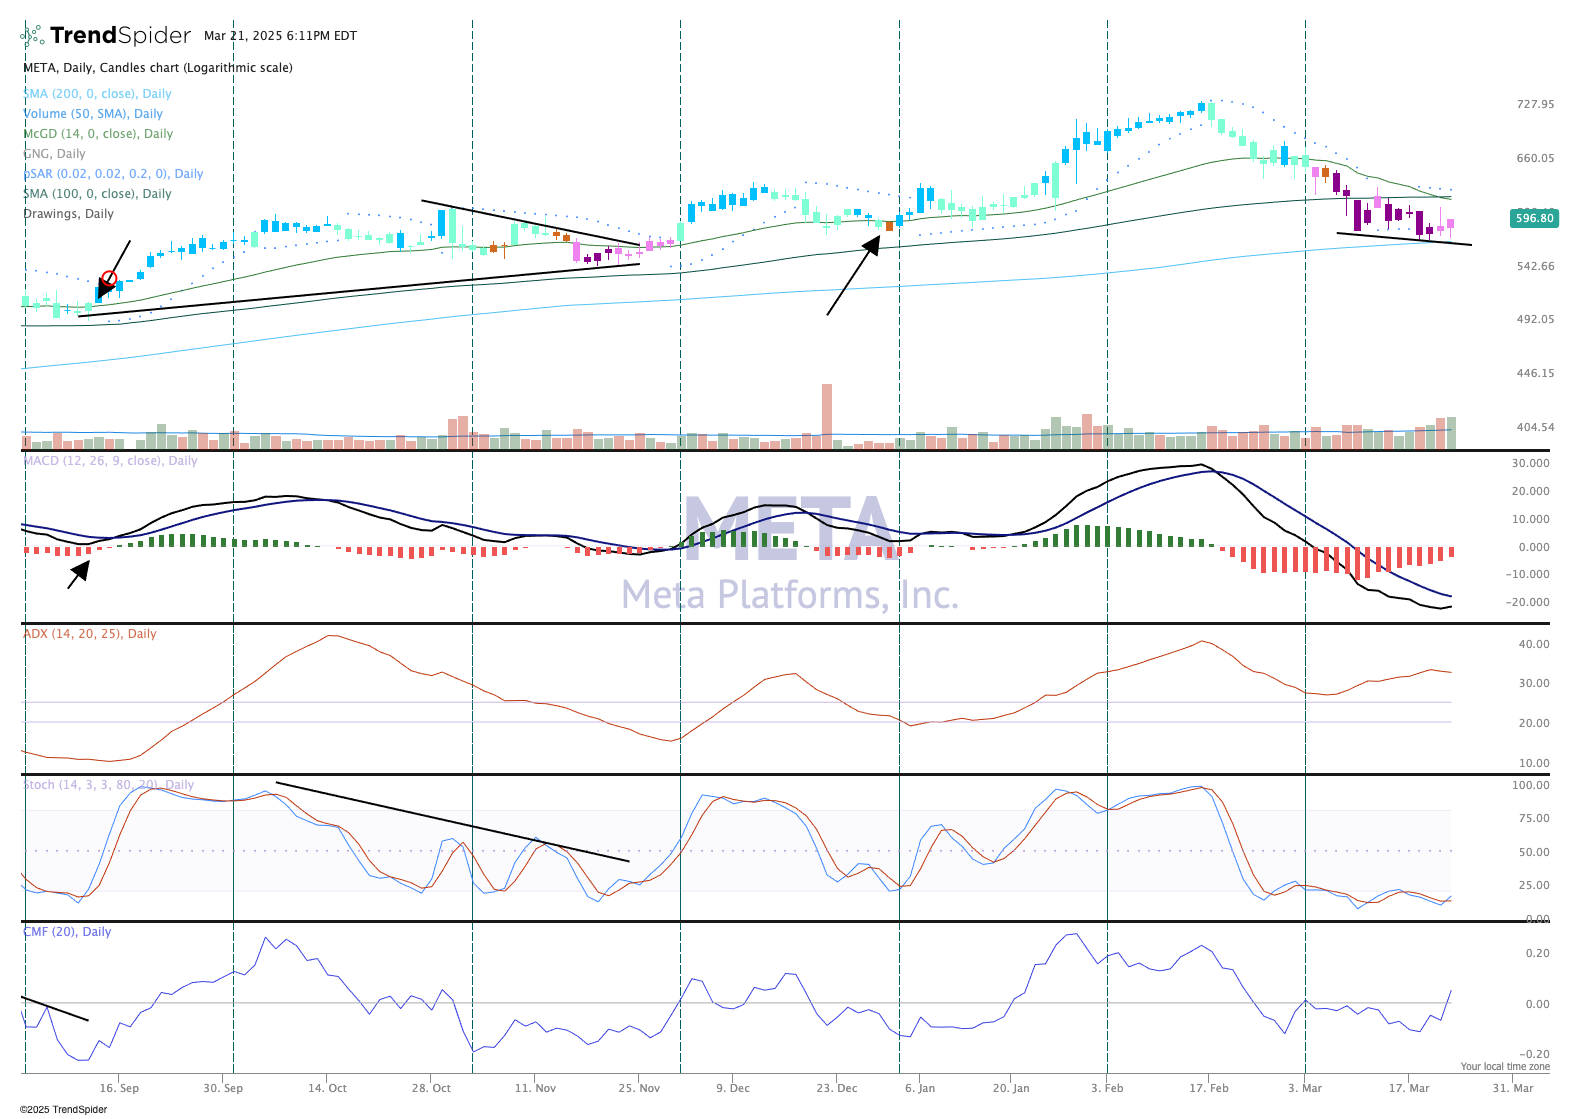Image resolution: width=1580 pixels, height=1119 pixels.
Task: Click the green 596.80 current price tag
Action: 1534,218
